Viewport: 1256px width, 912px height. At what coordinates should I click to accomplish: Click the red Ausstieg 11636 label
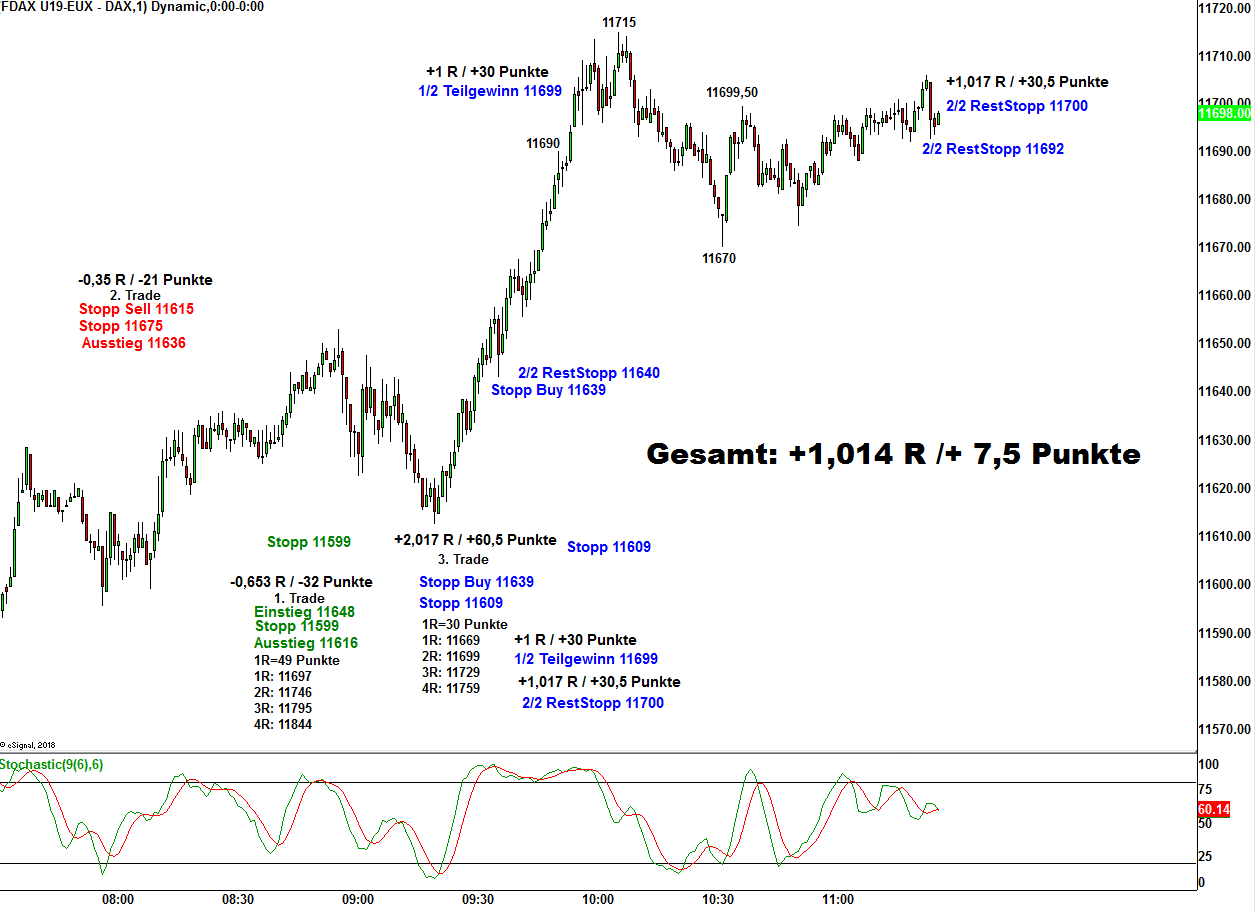[x=133, y=343]
